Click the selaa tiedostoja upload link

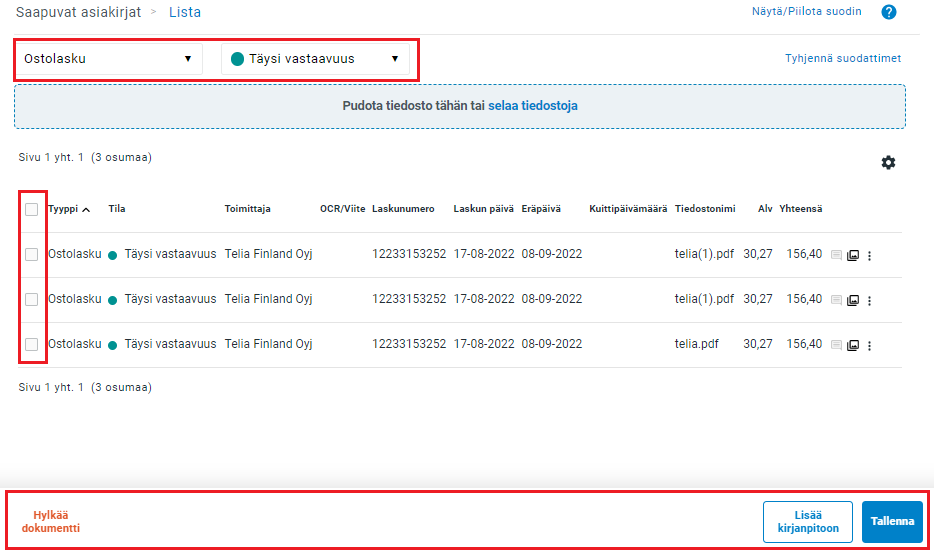(532, 105)
